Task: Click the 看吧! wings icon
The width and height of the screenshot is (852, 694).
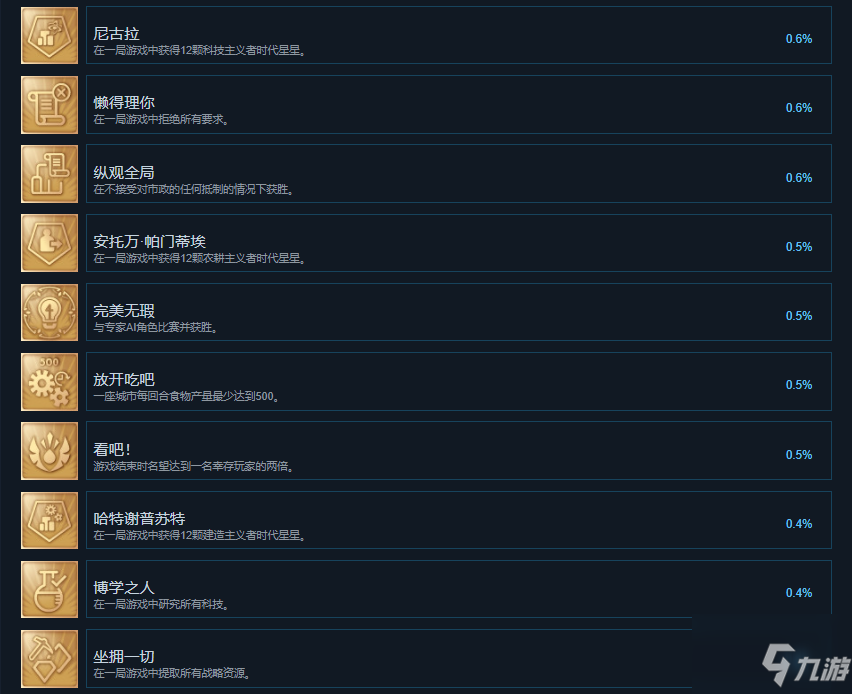Action: 49,451
